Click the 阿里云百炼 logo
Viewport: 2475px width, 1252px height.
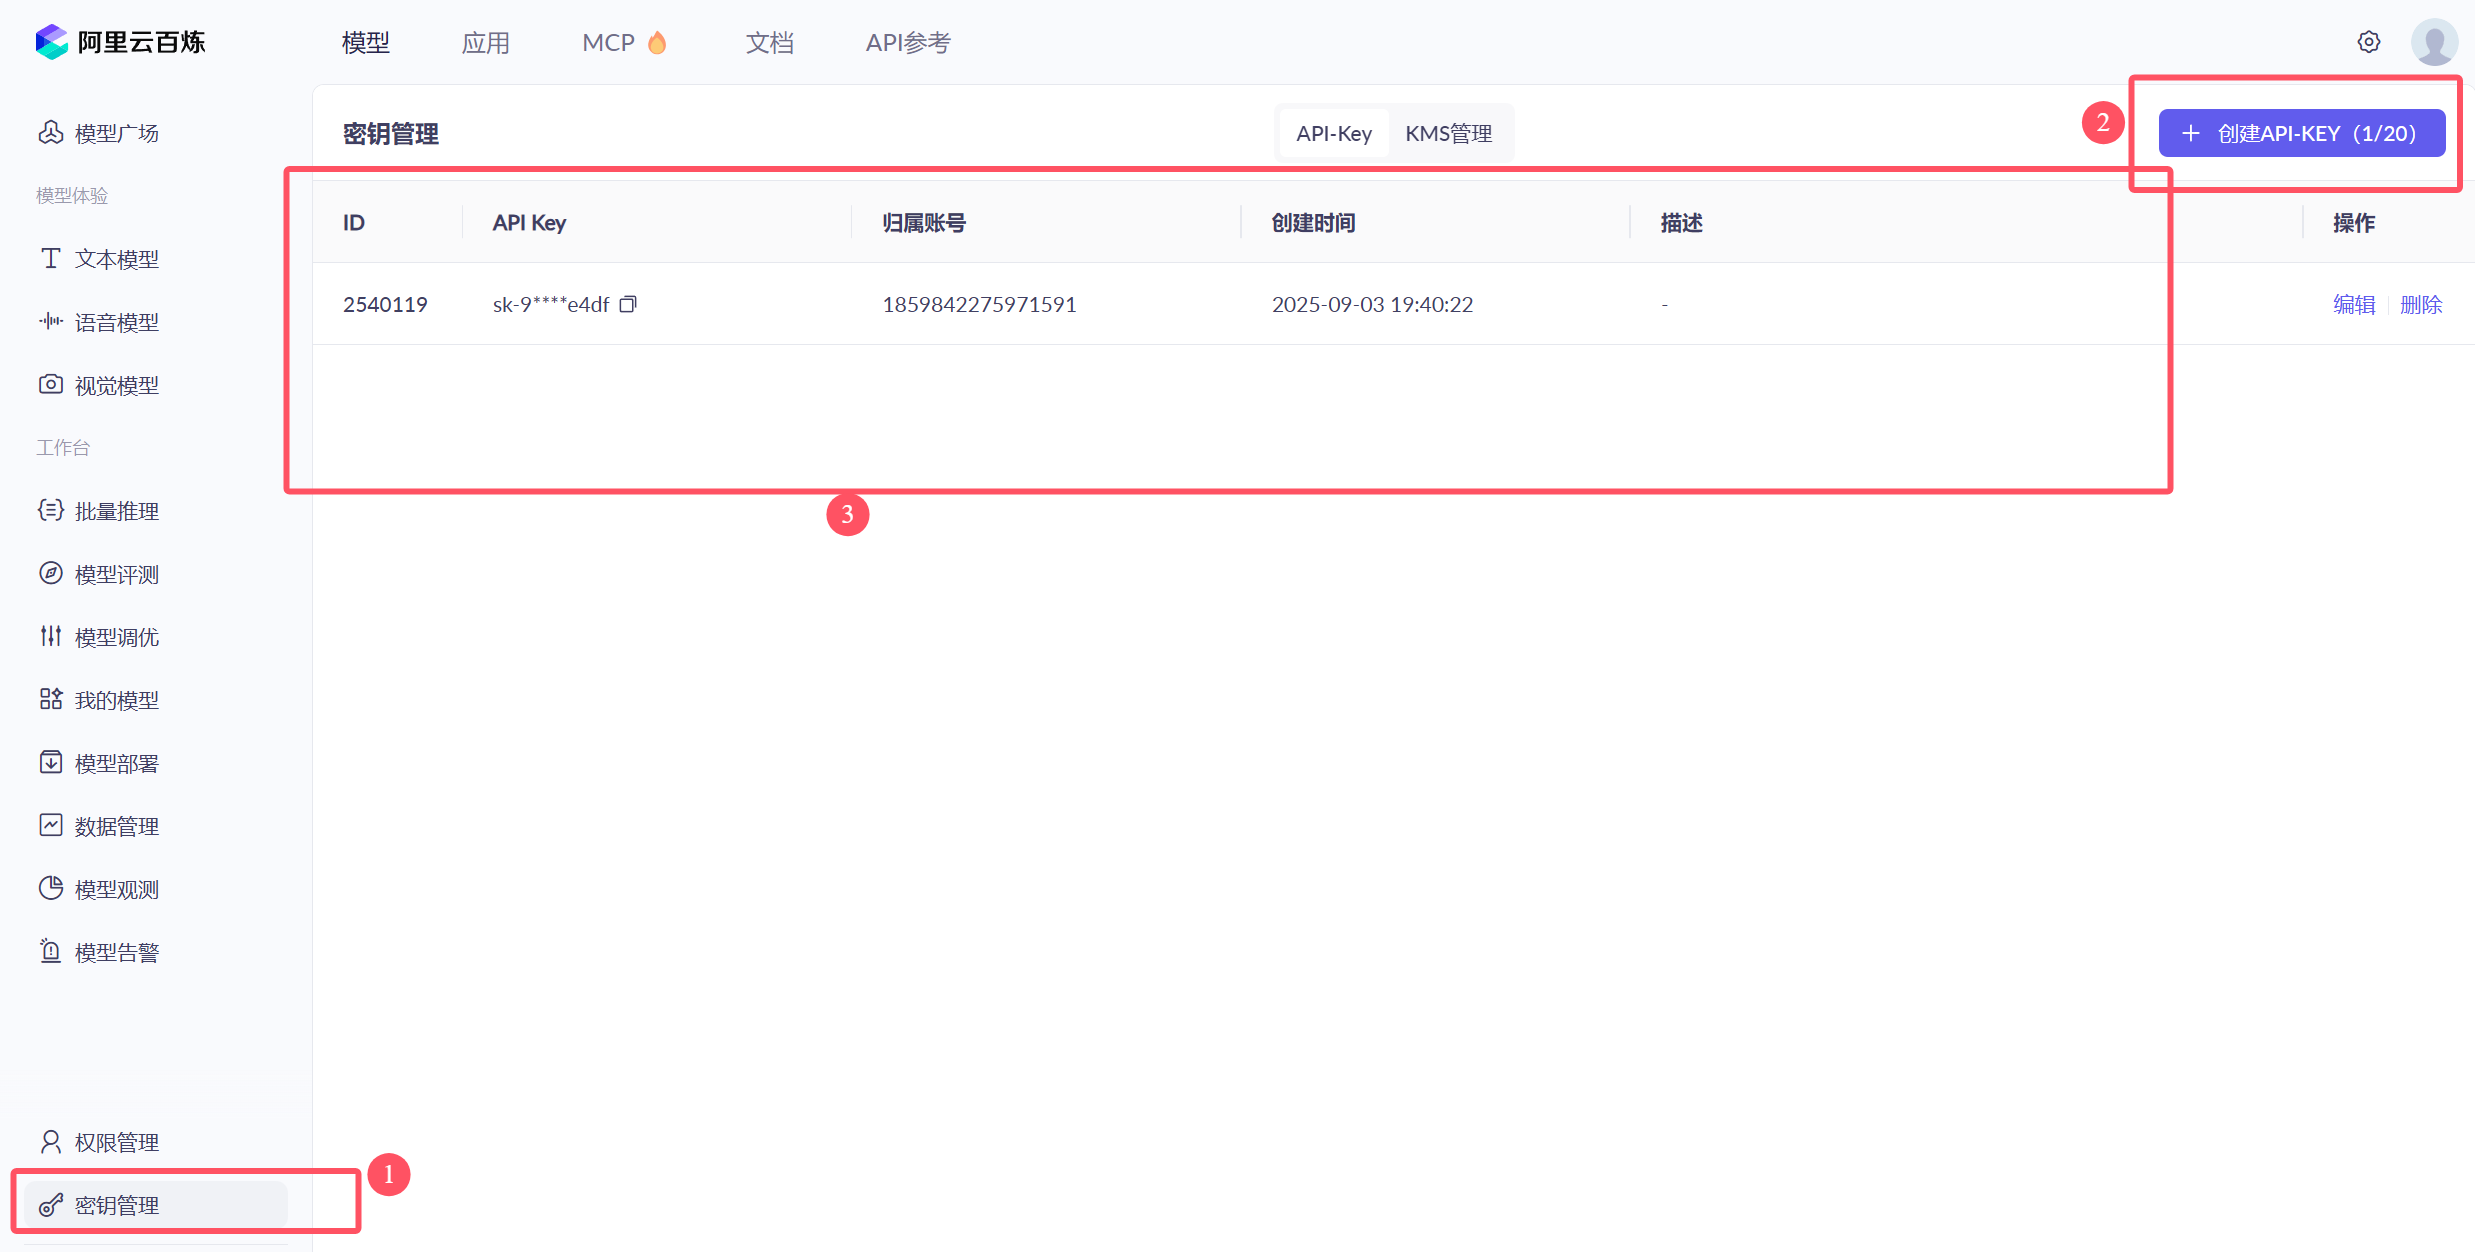click(120, 42)
